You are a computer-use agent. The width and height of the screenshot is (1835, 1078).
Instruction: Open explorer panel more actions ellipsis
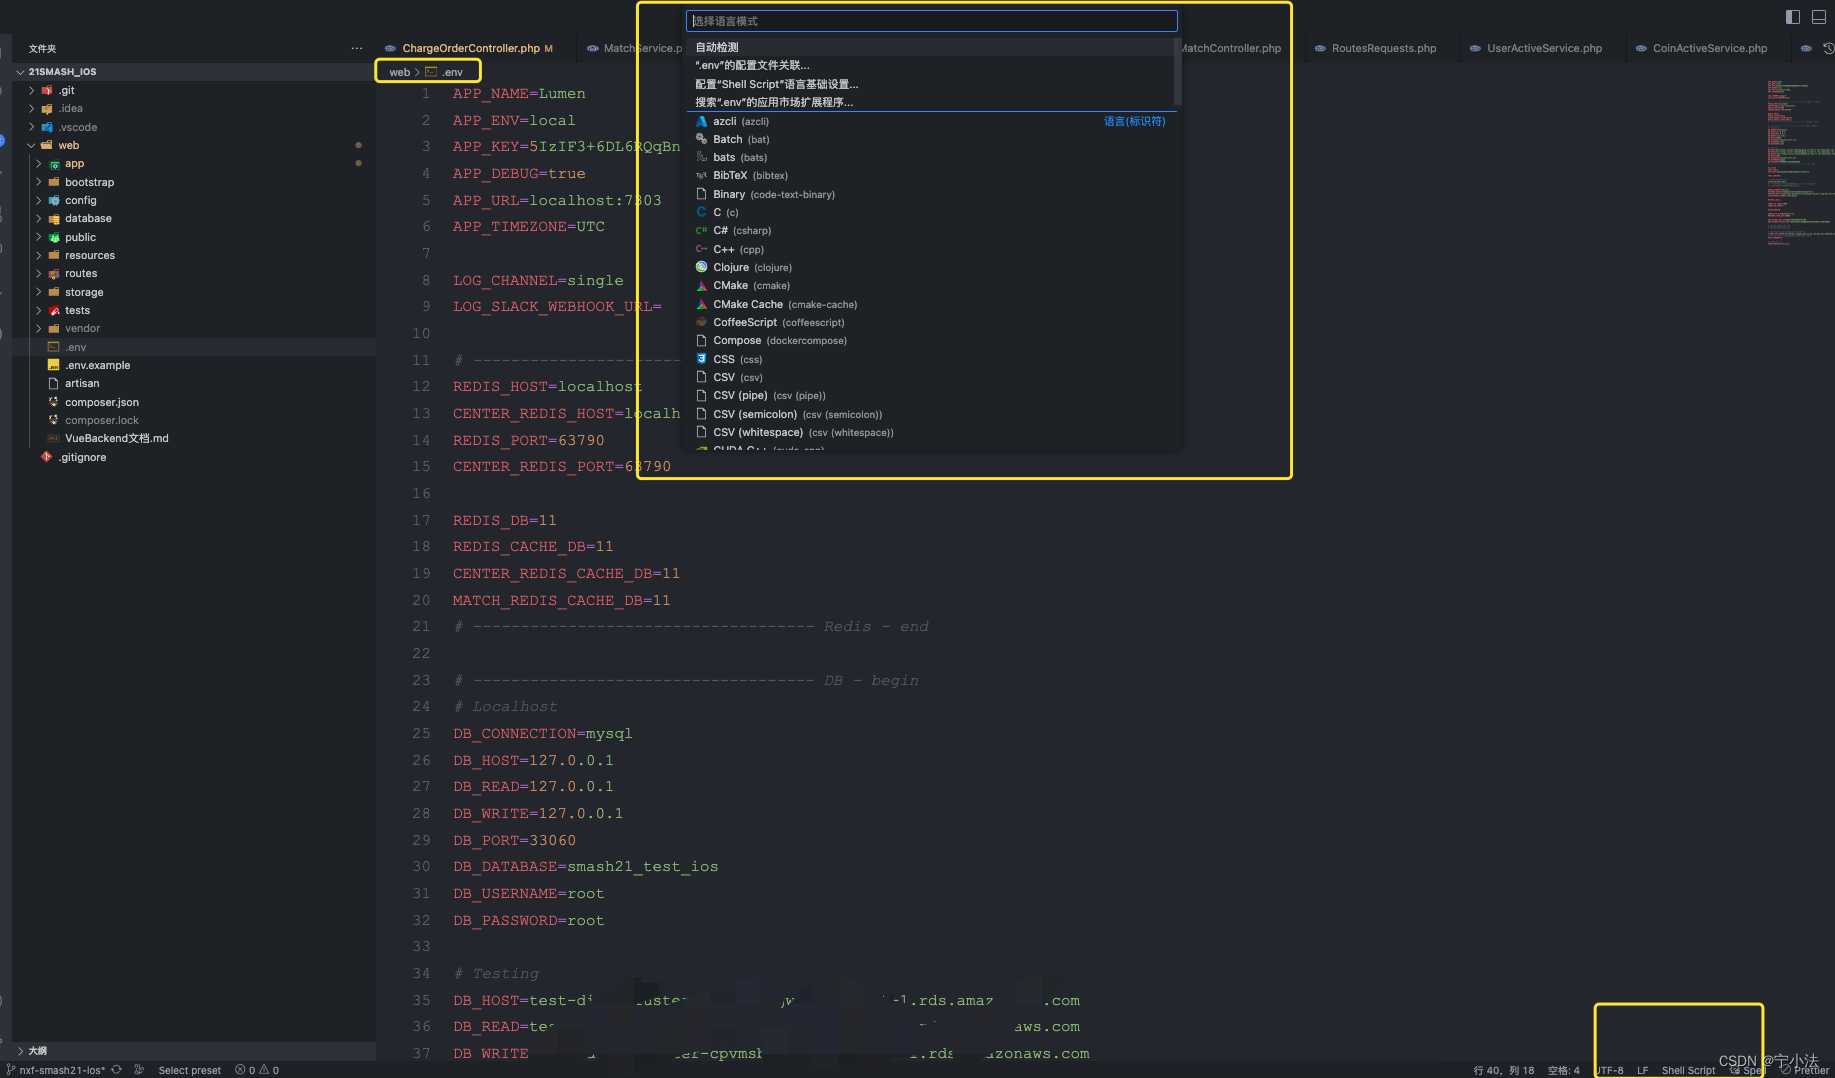pyautogui.click(x=357, y=48)
